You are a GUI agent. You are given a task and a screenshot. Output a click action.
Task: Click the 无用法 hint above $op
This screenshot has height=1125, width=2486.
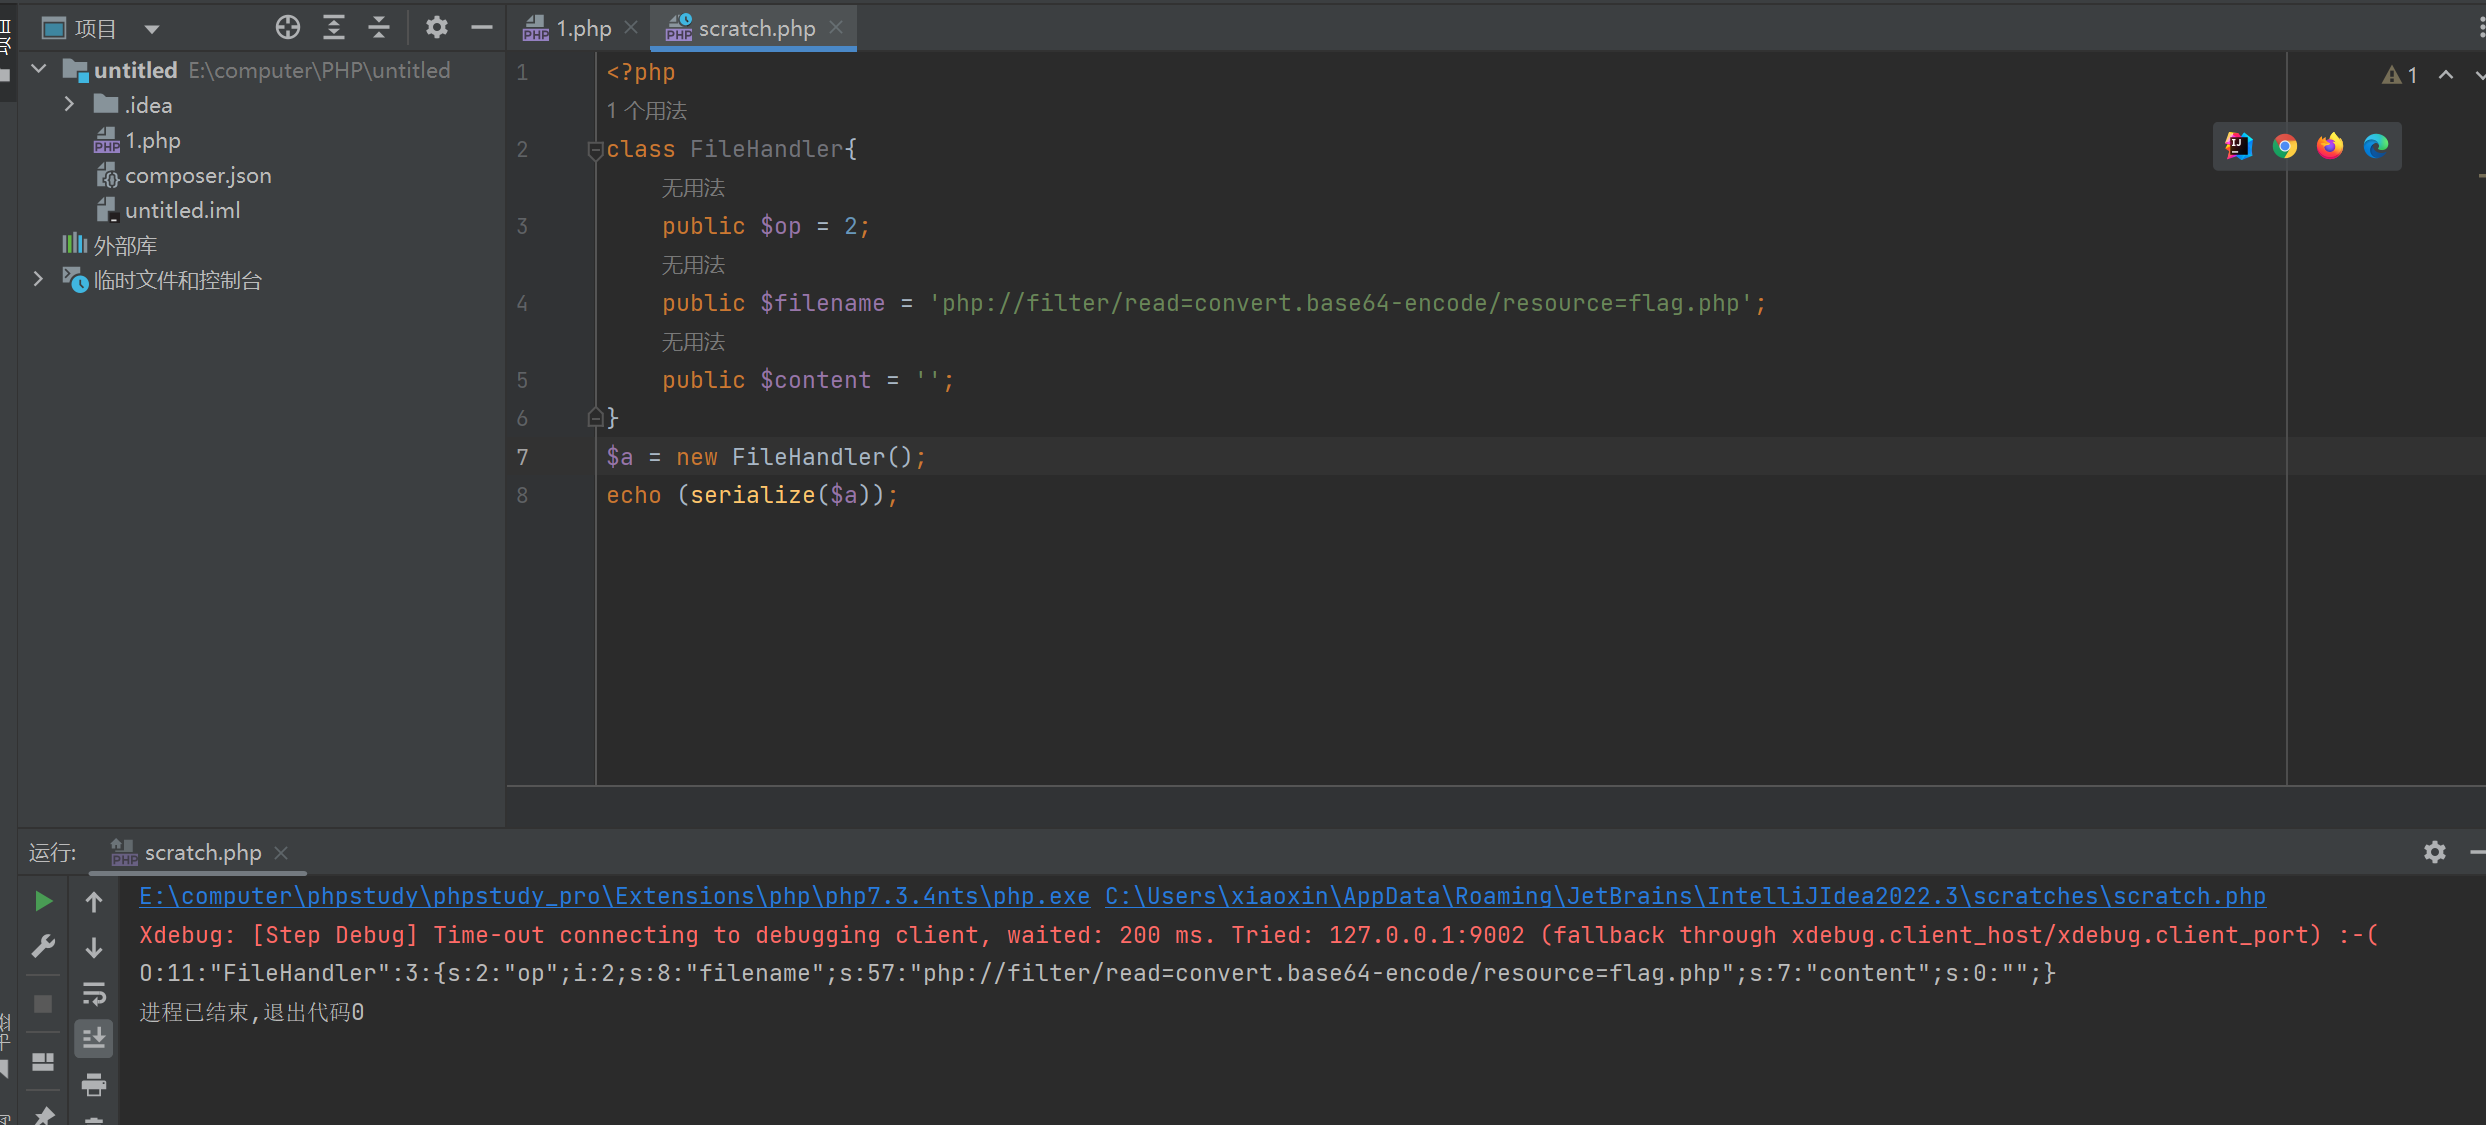pyautogui.click(x=693, y=188)
